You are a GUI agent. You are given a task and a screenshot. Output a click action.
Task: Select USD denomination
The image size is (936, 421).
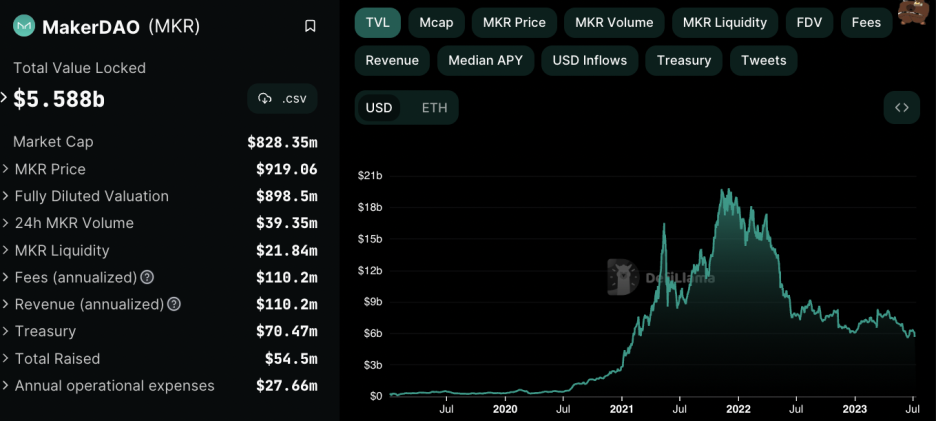[x=378, y=107]
